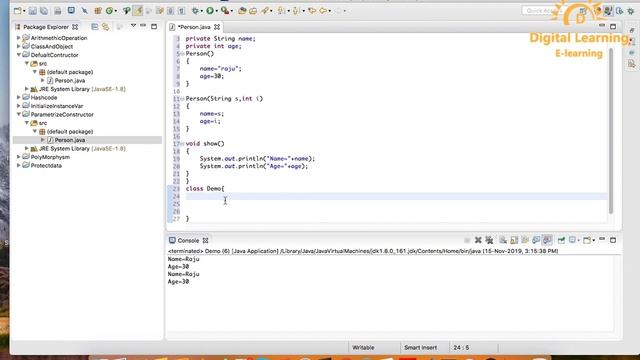This screenshot has width=640, height=360.
Task: Collapse the DefualtContructor project
Action: [18, 55]
